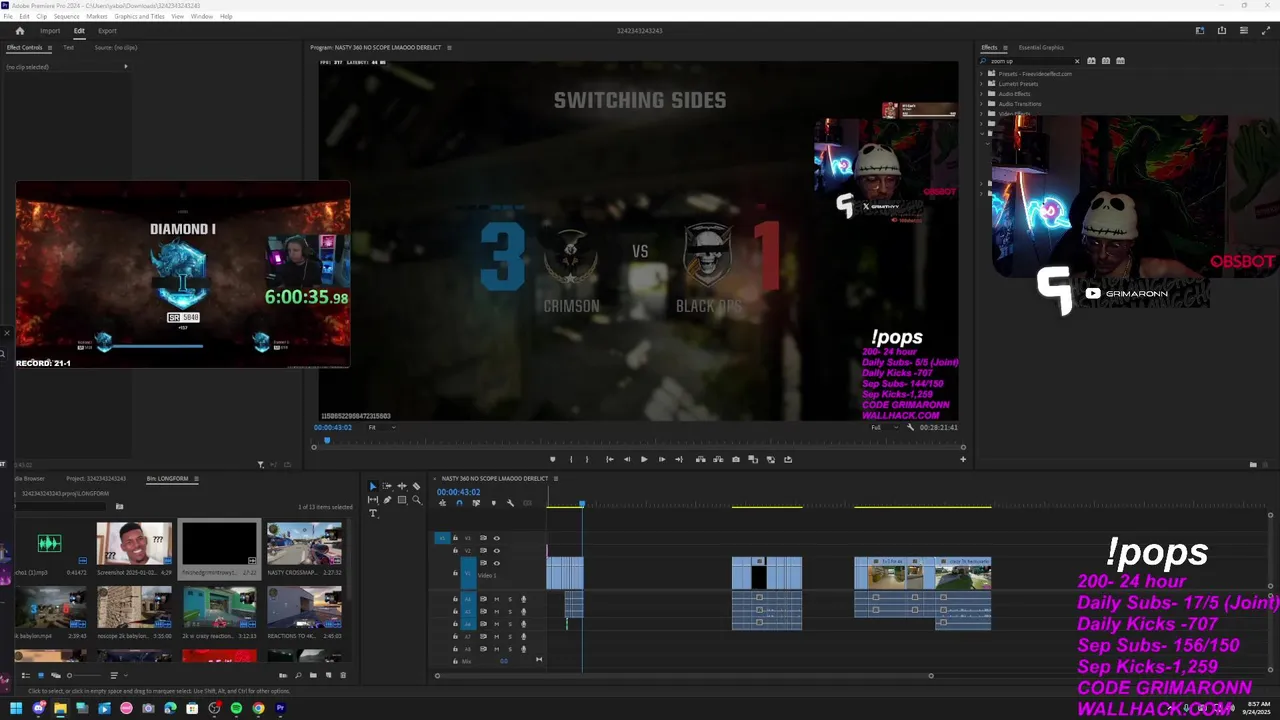Screen dimensions: 1280x720
Task: Open the sort icons dropdown arrow
Action: [126, 675]
